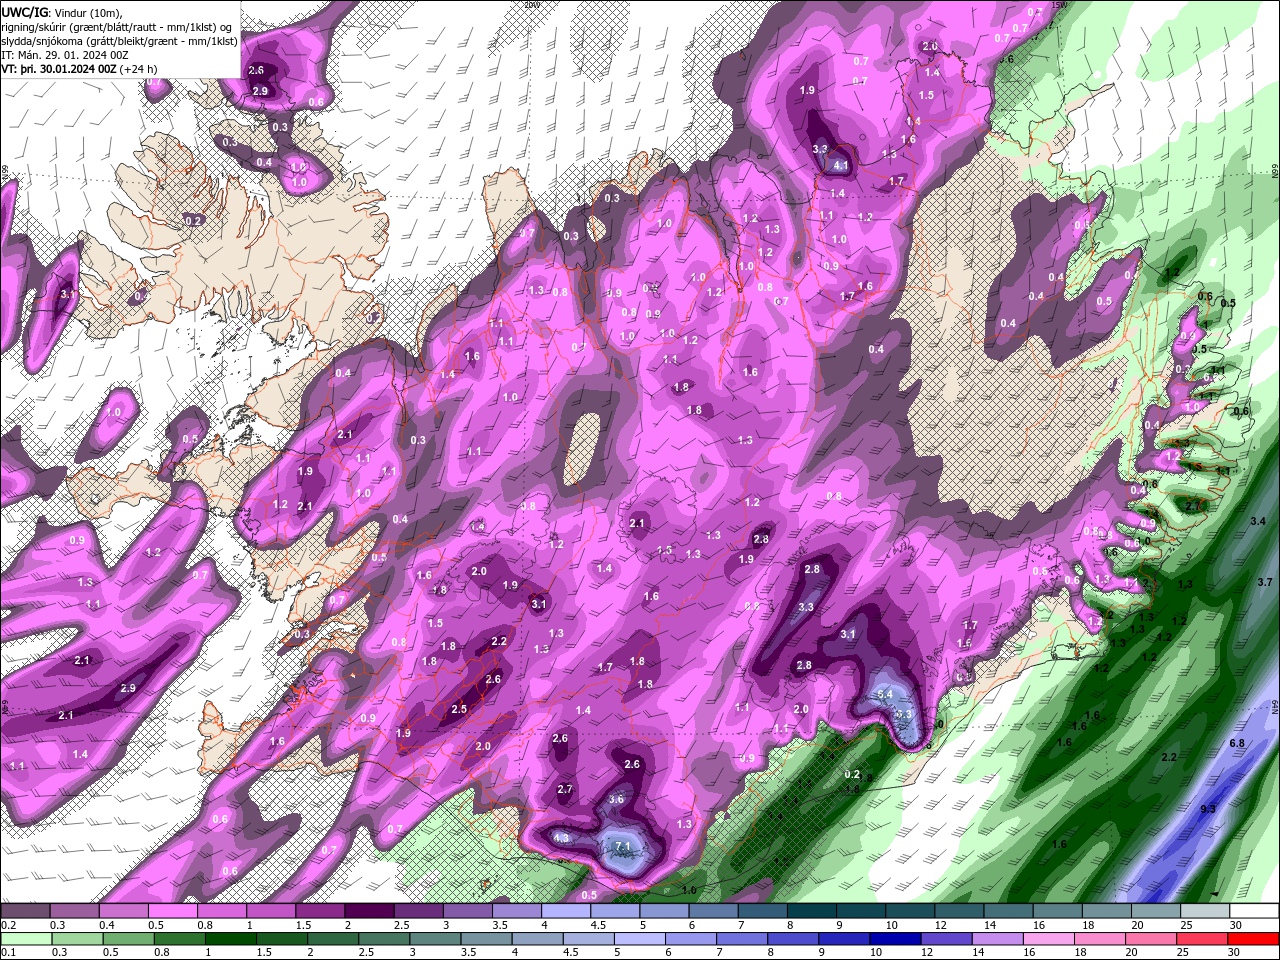Pick the dark green swatch labeled 1 in lower legend

(x=229, y=938)
